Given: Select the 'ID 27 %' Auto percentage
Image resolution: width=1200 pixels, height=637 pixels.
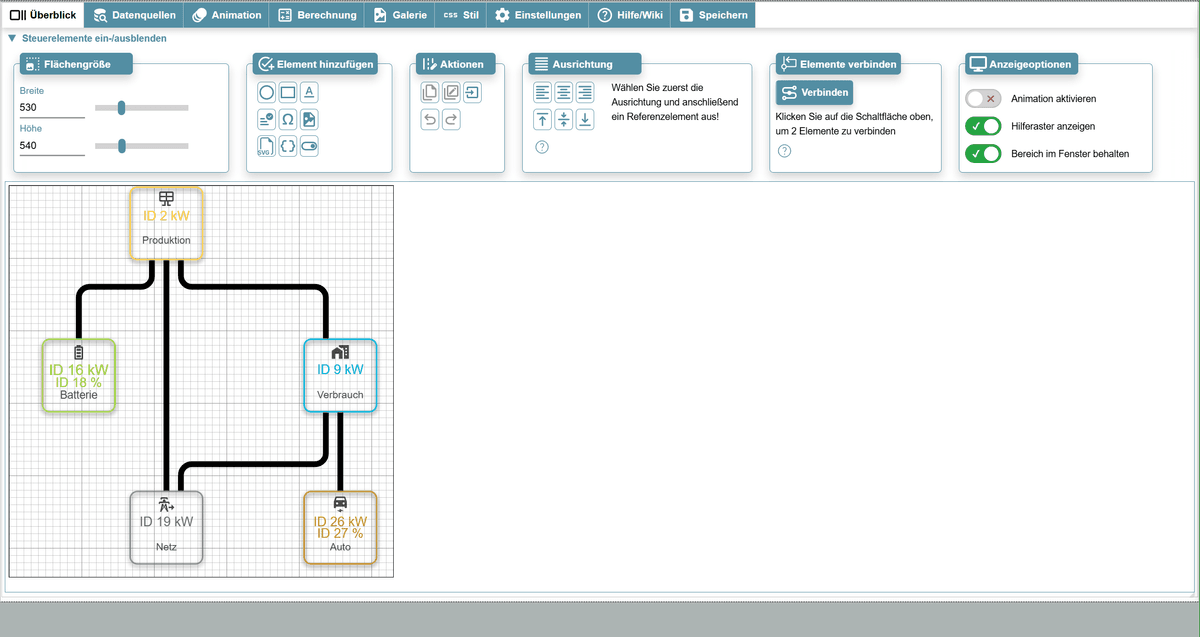Looking at the screenshot, I should (x=340, y=533).
